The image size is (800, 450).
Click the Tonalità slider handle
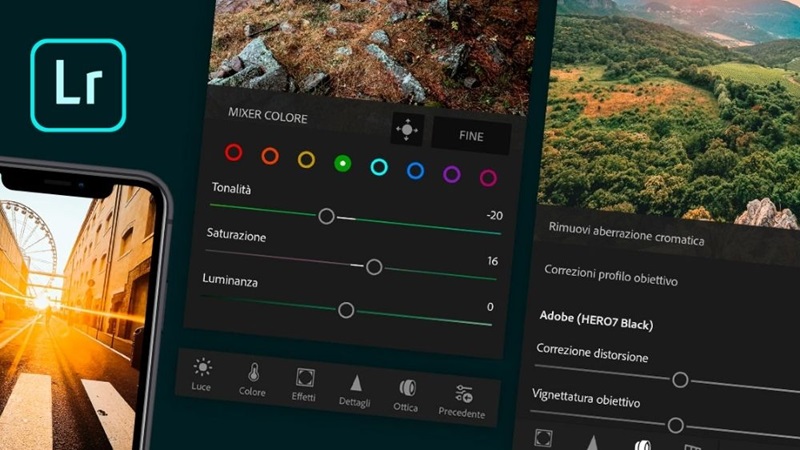pos(326,215)
